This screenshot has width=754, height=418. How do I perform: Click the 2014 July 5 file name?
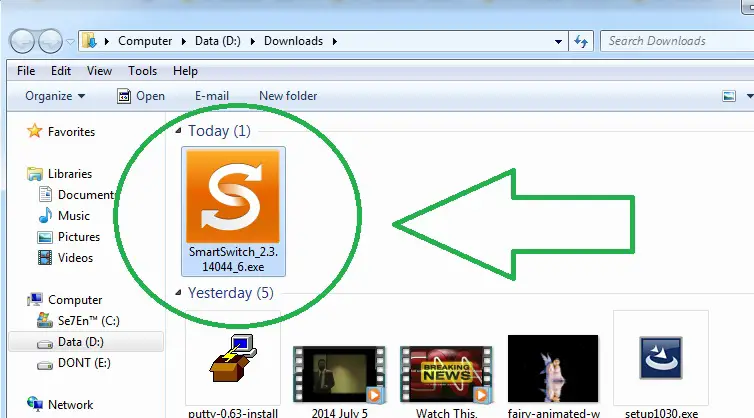(x=339, y=413)
